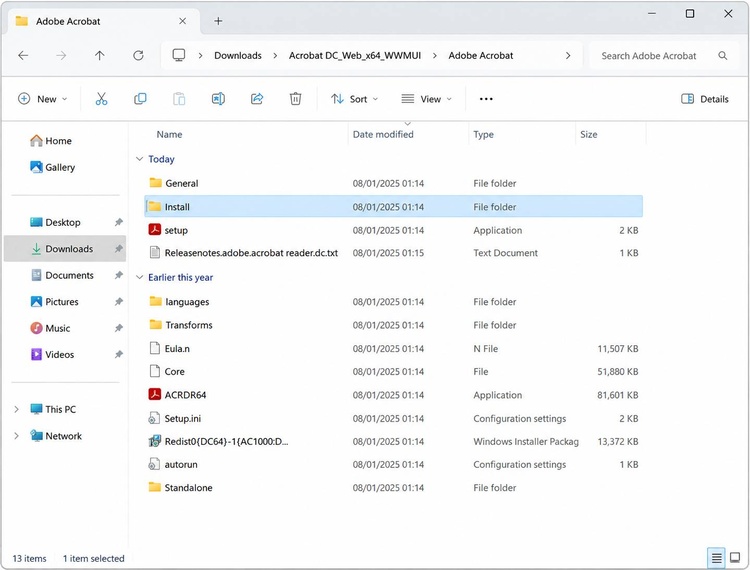The width and height of the screenshot is (750, 570).
Task: Switch to details list view icon
Action: [x=717, y=558]
